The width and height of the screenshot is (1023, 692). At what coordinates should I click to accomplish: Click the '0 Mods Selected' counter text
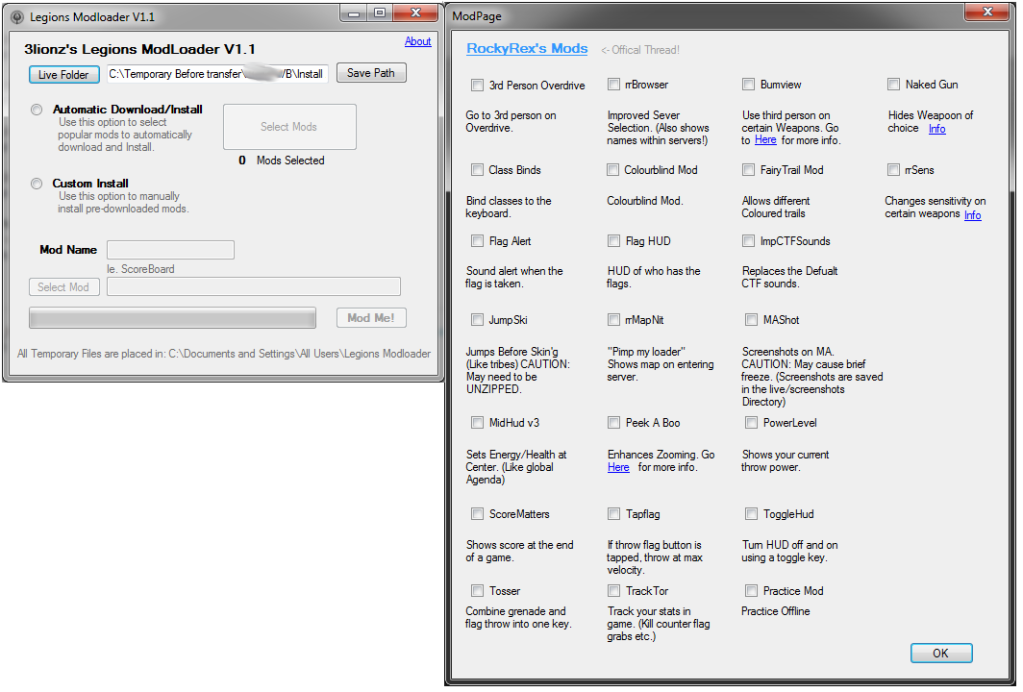pos(282,160)
